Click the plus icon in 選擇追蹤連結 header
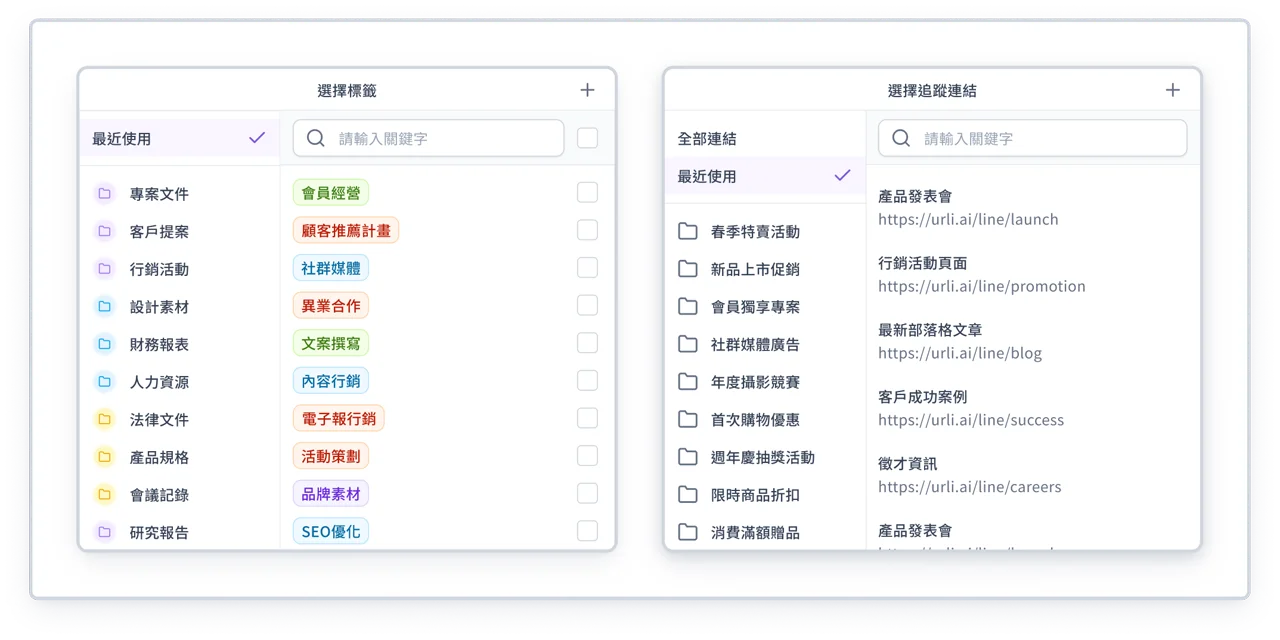This screenshot has width=1280, height=640. [1173, 90]
